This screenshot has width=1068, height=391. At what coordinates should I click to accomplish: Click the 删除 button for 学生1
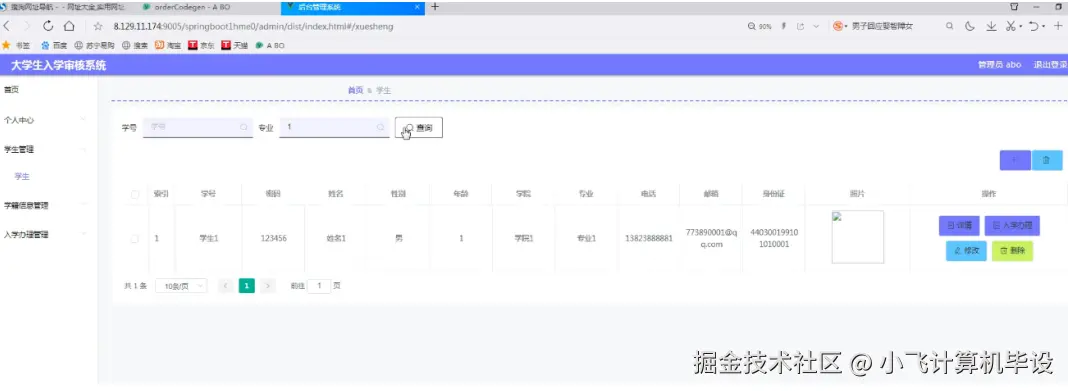pos(1012,251)
